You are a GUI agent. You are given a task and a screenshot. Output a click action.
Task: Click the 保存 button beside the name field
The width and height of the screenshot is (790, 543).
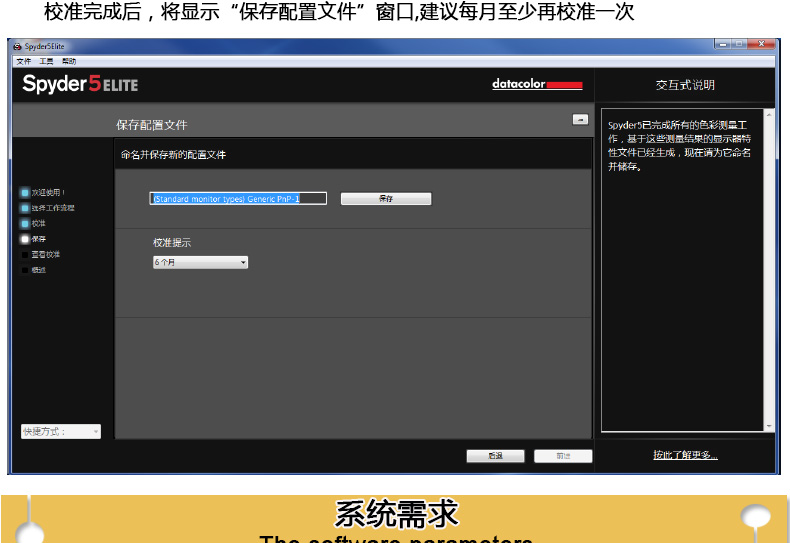386,198
